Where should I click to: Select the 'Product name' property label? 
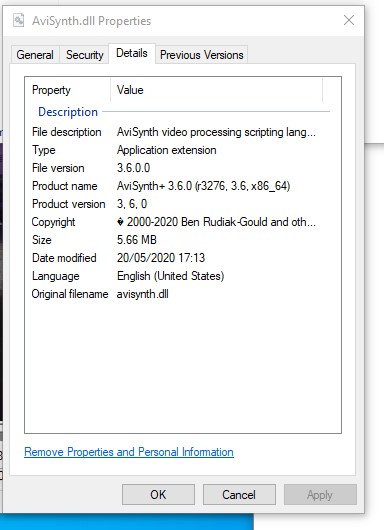(x=65, y=186)
